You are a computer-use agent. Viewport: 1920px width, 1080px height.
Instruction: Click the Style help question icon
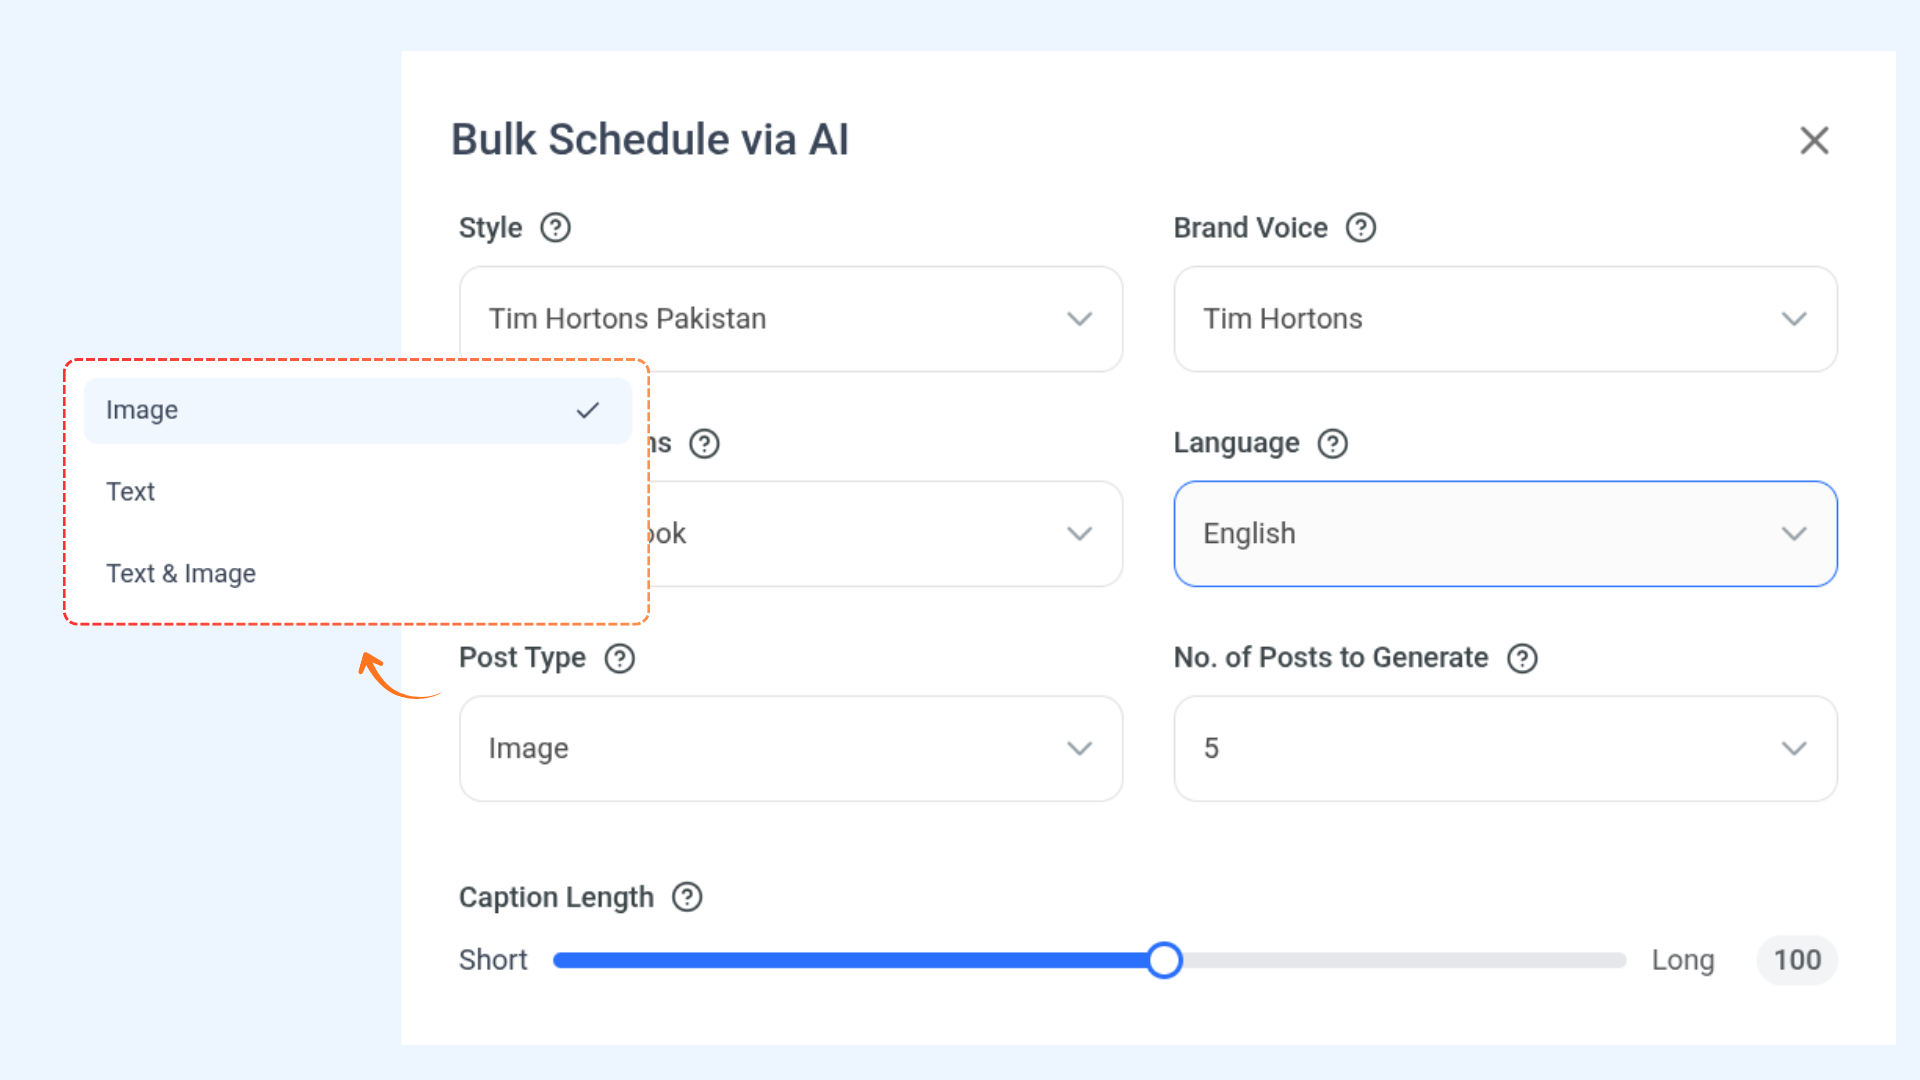point(555,228)
